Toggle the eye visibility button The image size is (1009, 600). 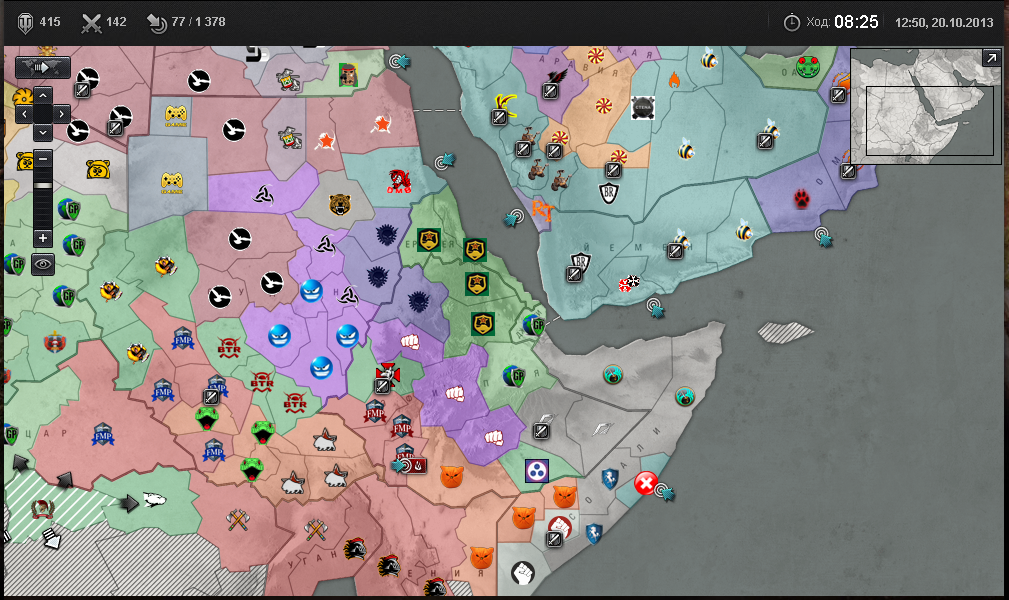click(42, 264)
